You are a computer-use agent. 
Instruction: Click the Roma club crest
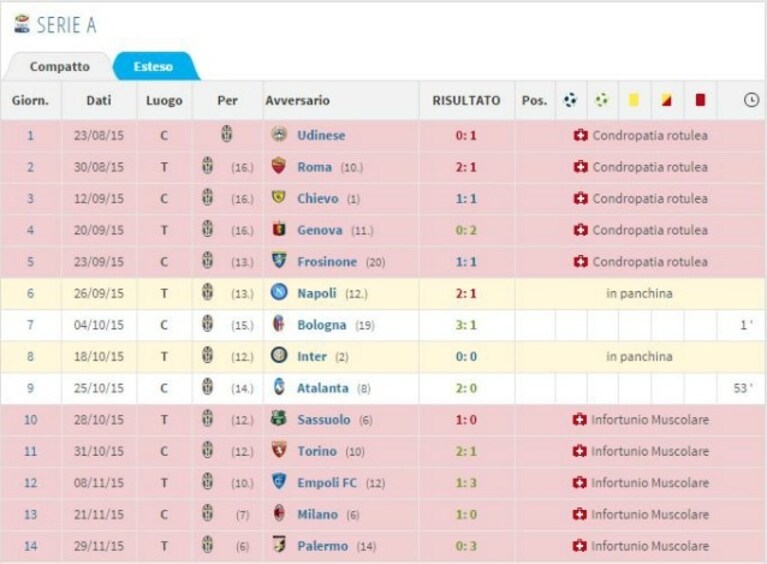coord(278,166)
